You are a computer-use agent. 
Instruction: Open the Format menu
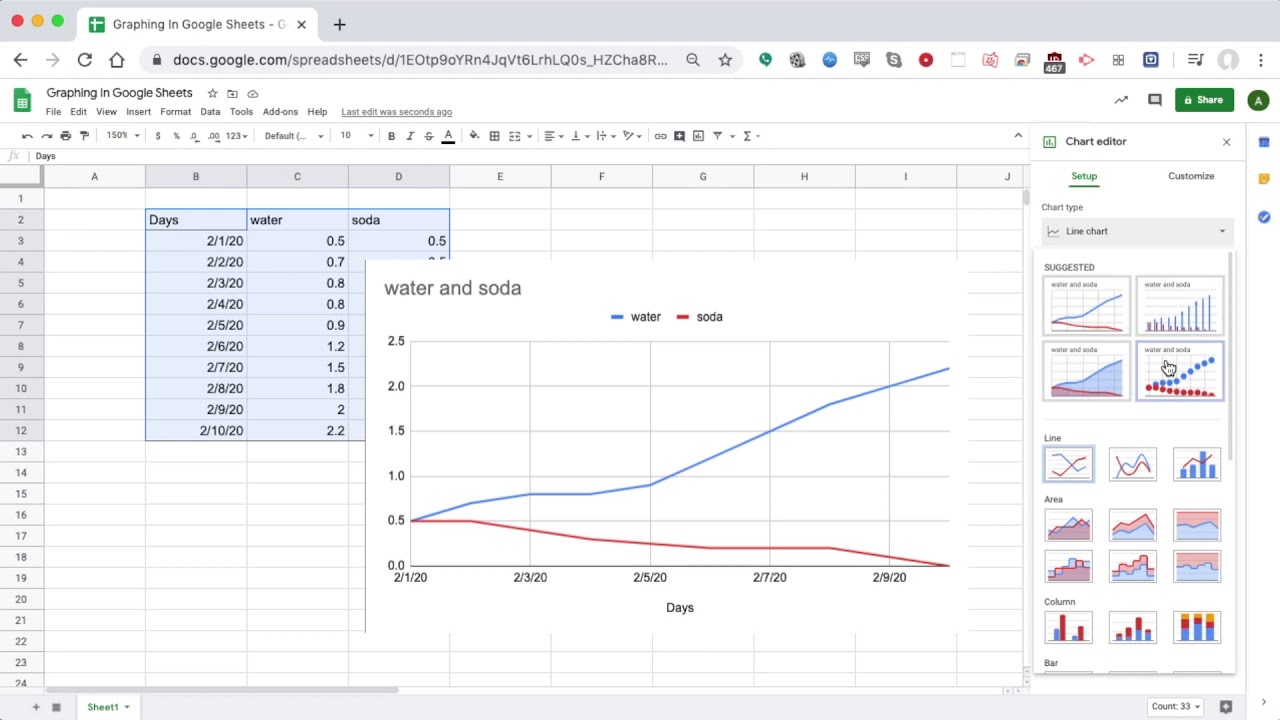pyautogui.click(x=175, y=112)
